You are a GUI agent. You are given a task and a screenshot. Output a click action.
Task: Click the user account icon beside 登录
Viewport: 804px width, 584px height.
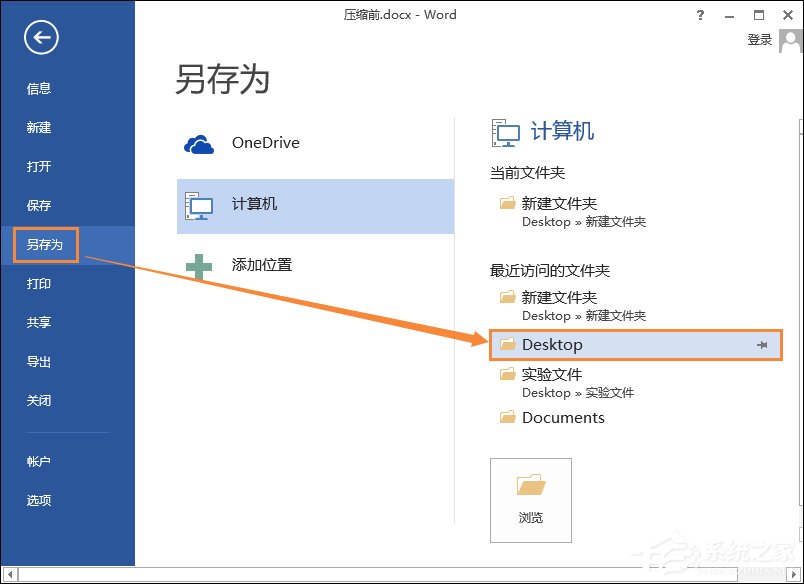[789, 40]
